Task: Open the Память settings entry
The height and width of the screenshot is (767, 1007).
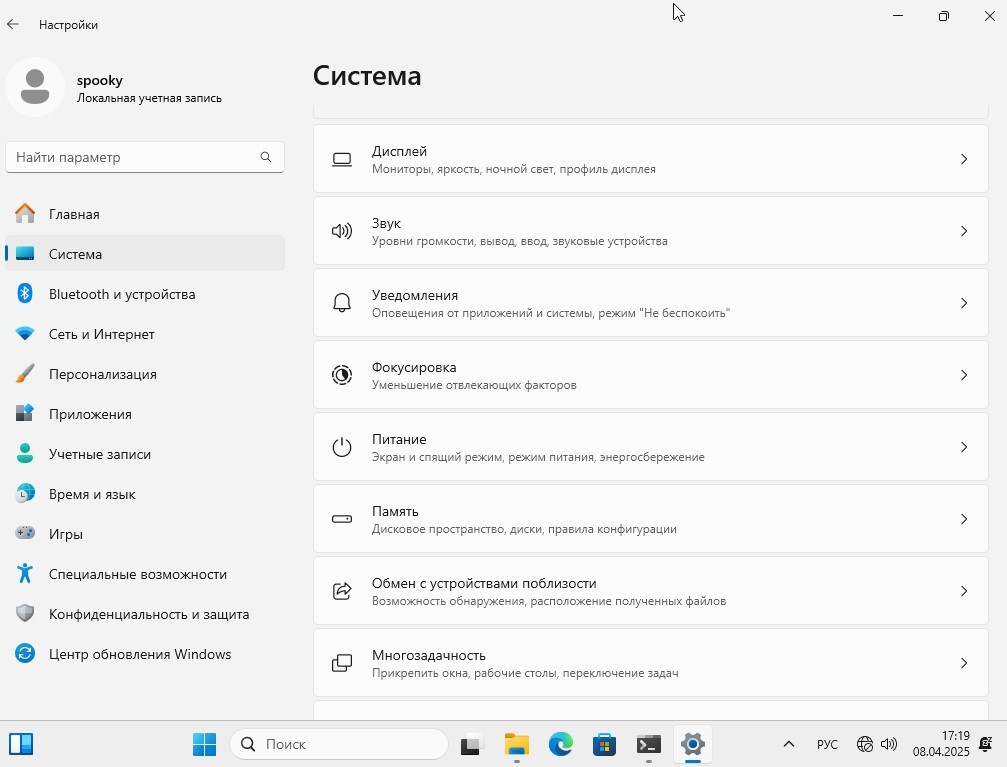Action: click(x=651, y=518)
